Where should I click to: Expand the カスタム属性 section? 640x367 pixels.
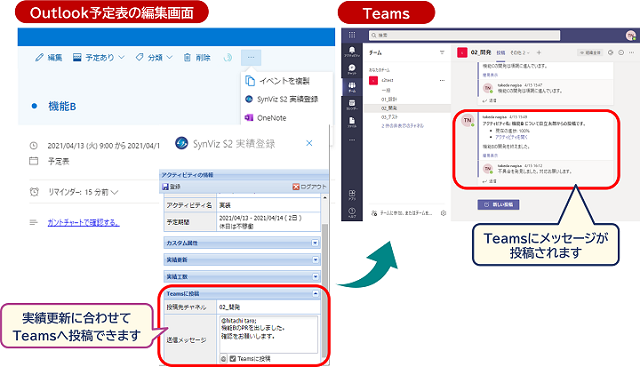coord(315,243)
